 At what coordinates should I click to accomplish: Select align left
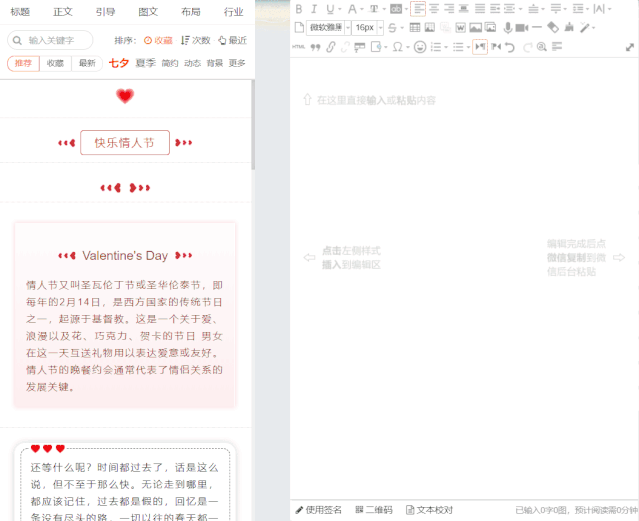(x=418, y=9)
